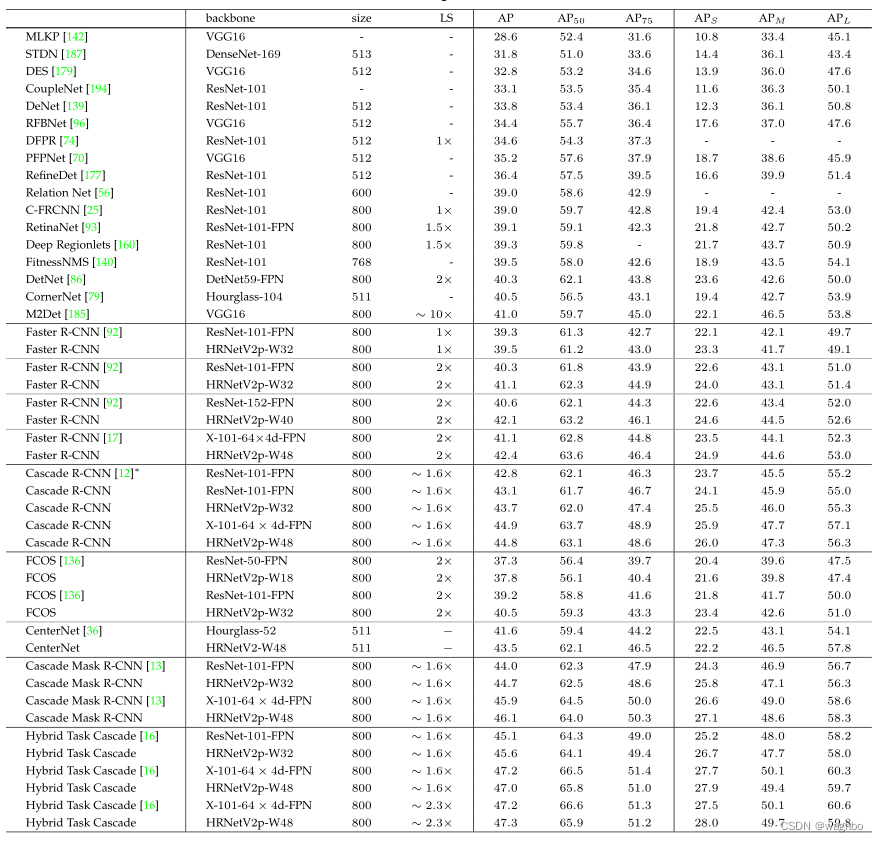
Task: Open RefineDet reference [177]
Action: pos(93,176)
